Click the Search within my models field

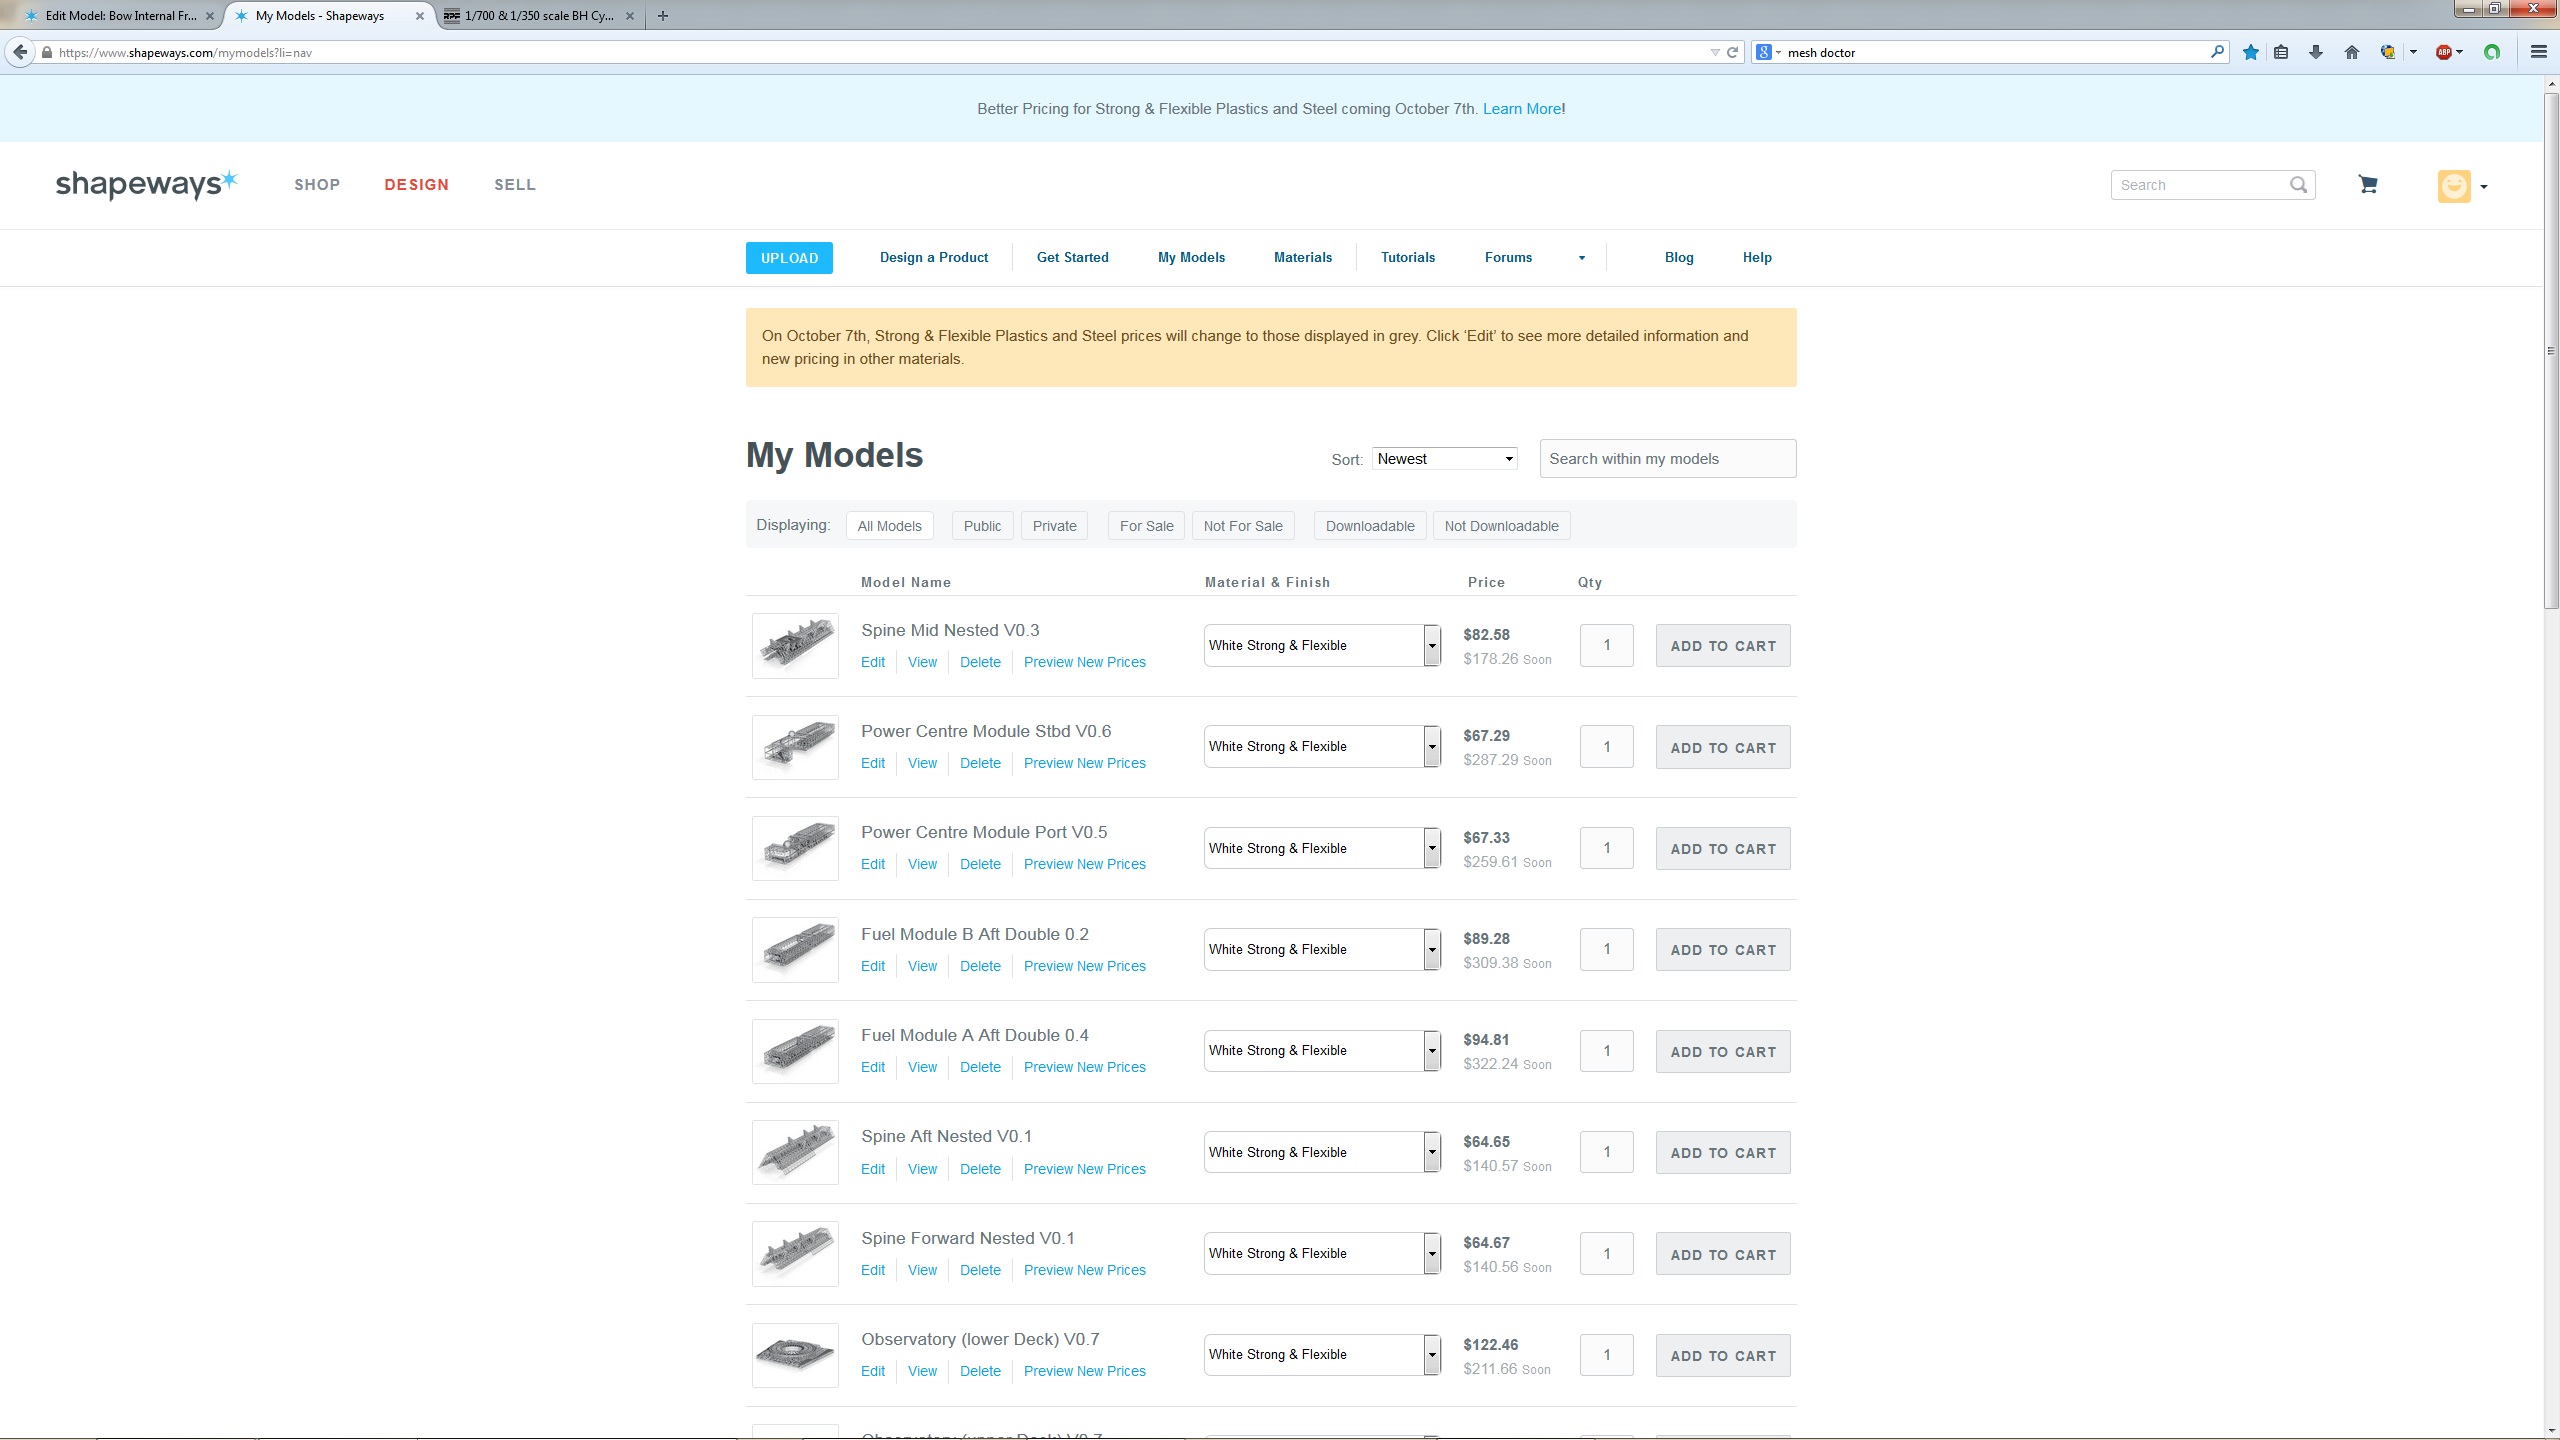tap(1668, 459)
